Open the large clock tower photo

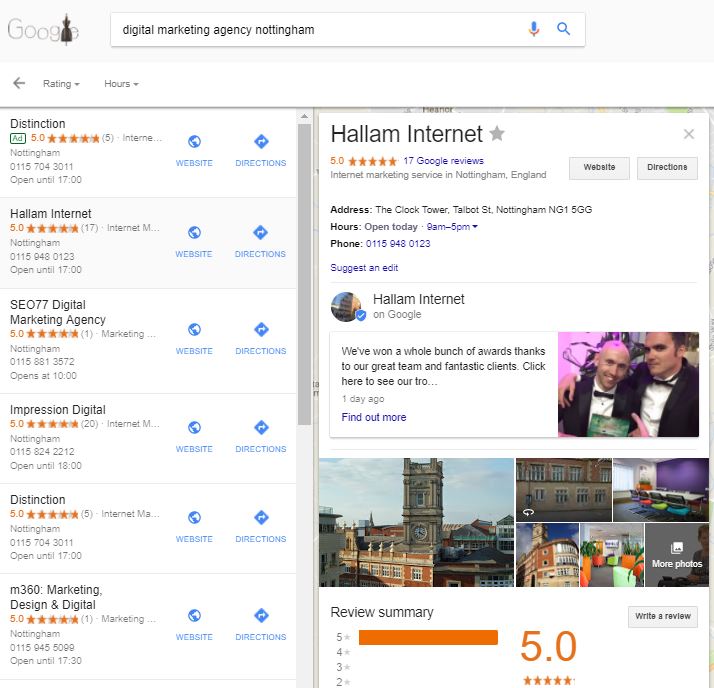point(416,522)
